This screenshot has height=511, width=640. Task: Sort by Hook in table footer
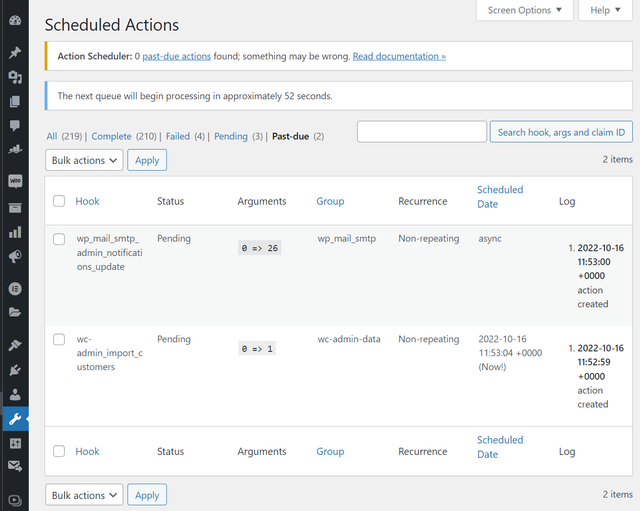pos(87,451)
